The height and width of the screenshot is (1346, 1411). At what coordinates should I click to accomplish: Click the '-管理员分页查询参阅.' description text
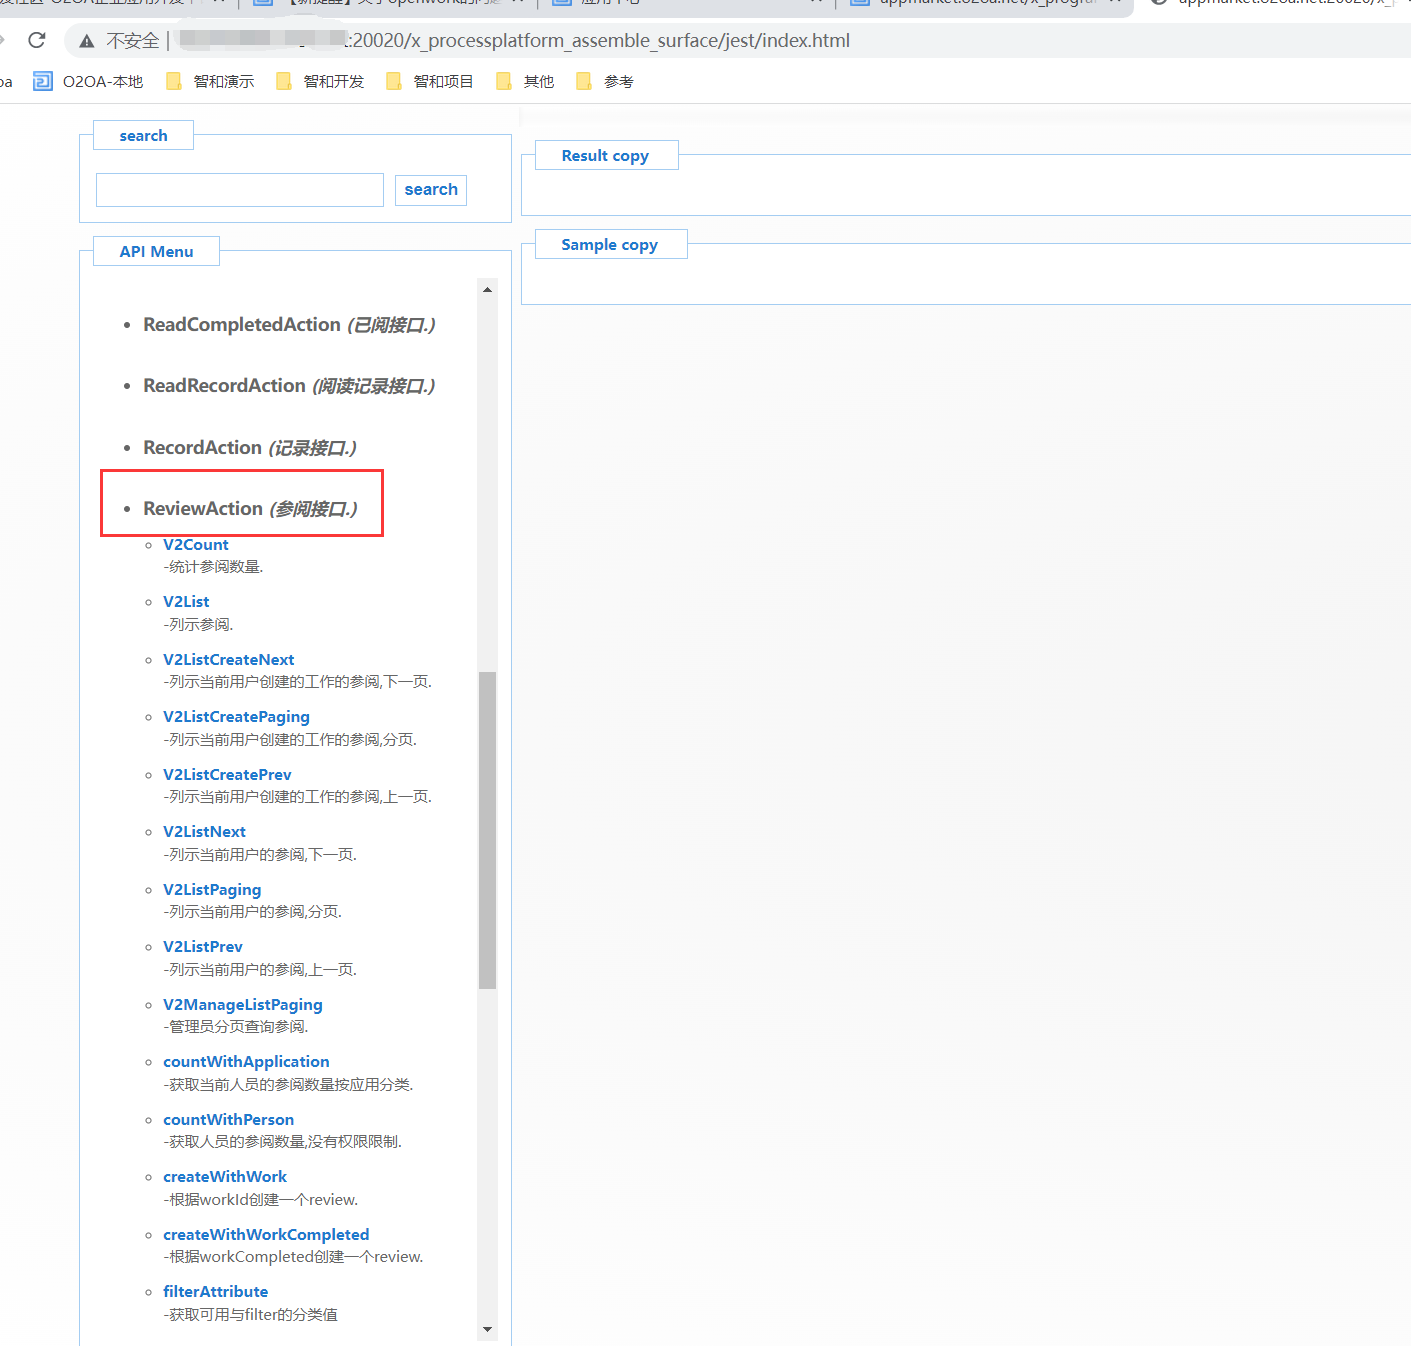point(236,1027)
